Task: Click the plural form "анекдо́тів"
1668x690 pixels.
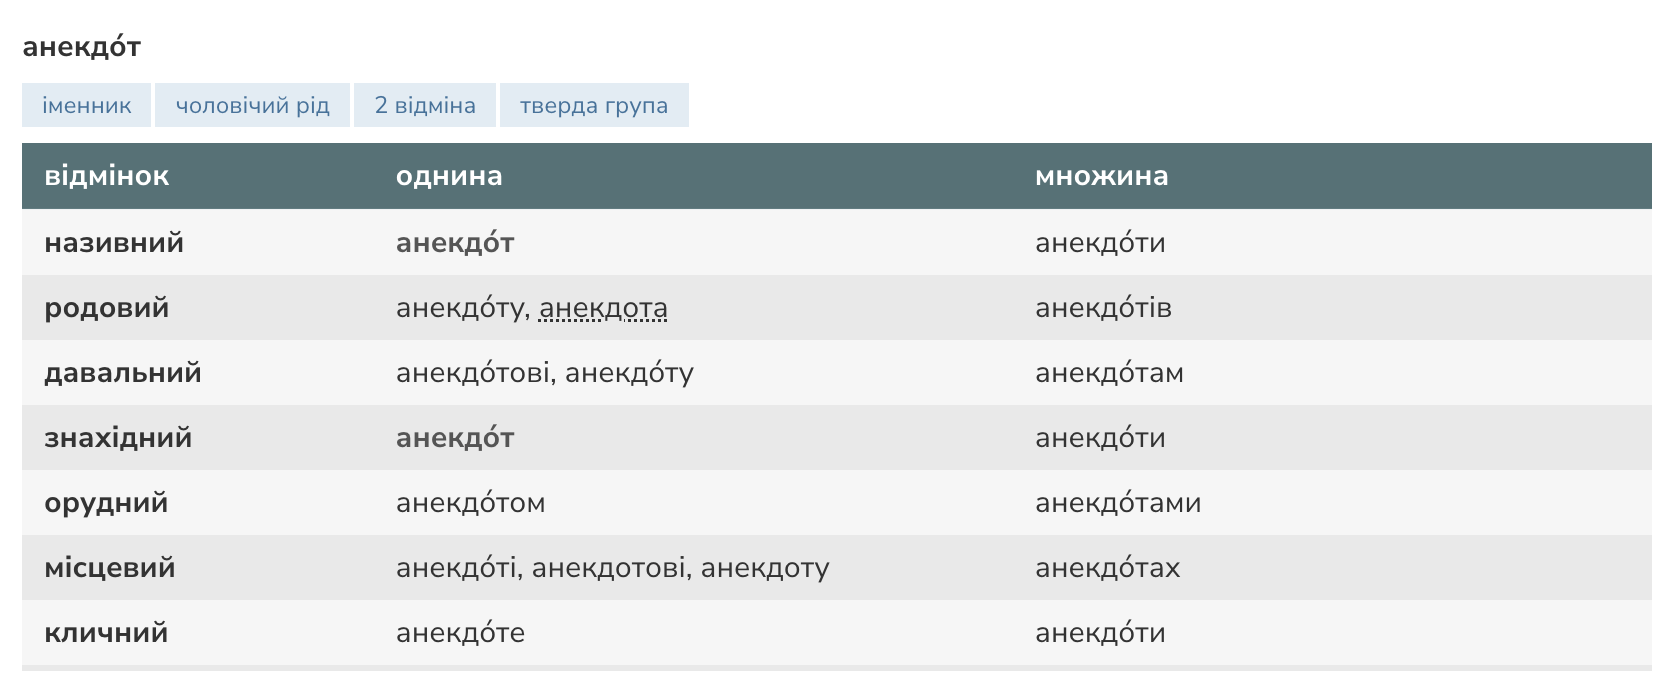Action: coord(1103,308)
